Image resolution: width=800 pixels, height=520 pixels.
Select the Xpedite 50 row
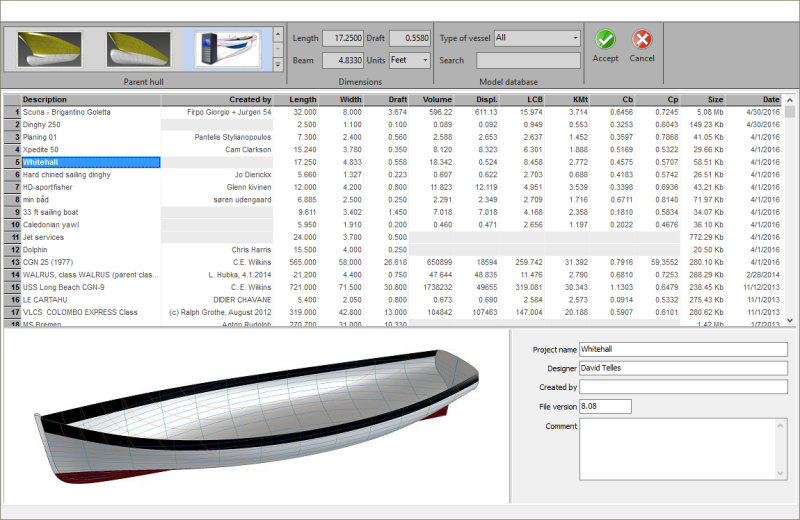click(x=90, y=149)
